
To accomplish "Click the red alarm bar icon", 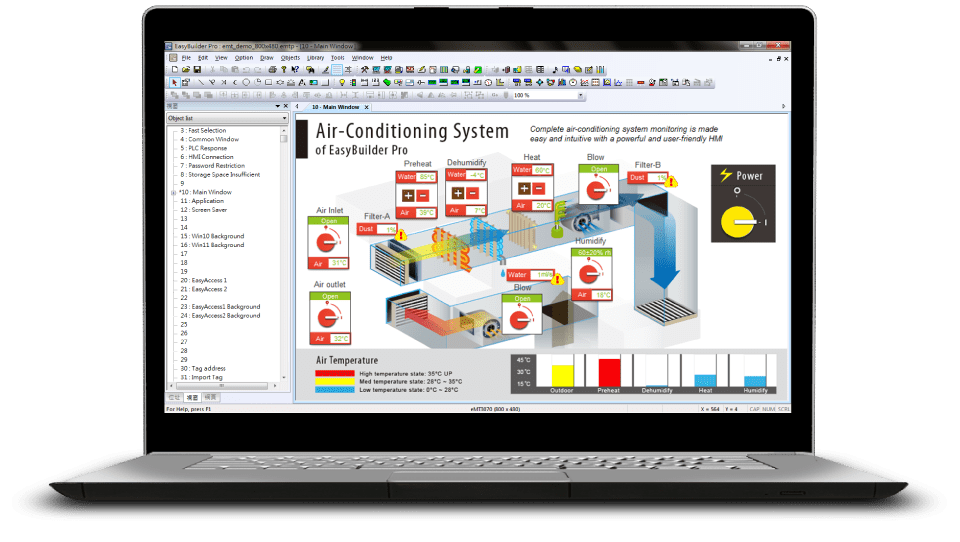I will 640,82.
